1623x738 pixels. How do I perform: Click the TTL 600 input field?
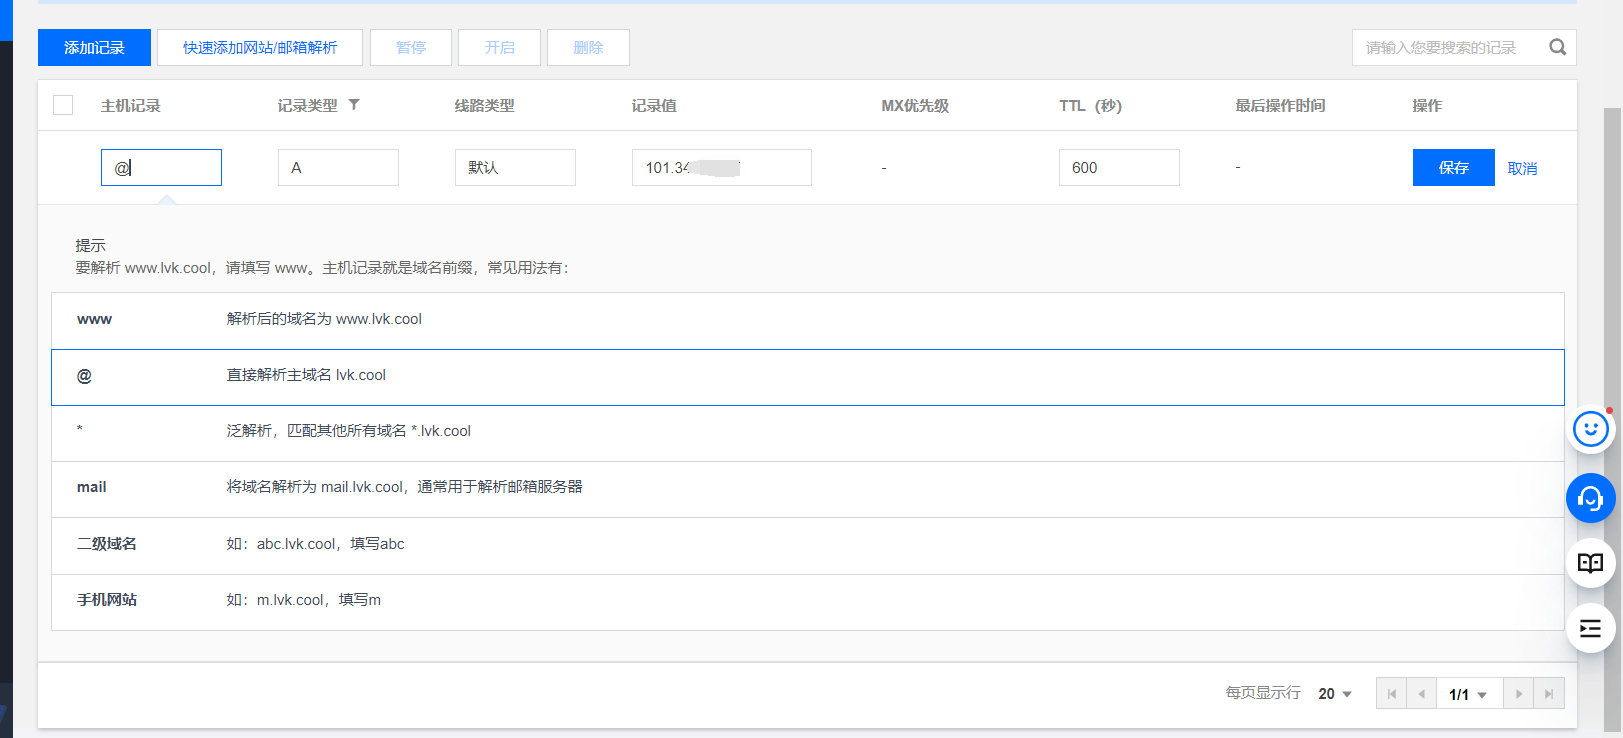(x=1119, y=167)
